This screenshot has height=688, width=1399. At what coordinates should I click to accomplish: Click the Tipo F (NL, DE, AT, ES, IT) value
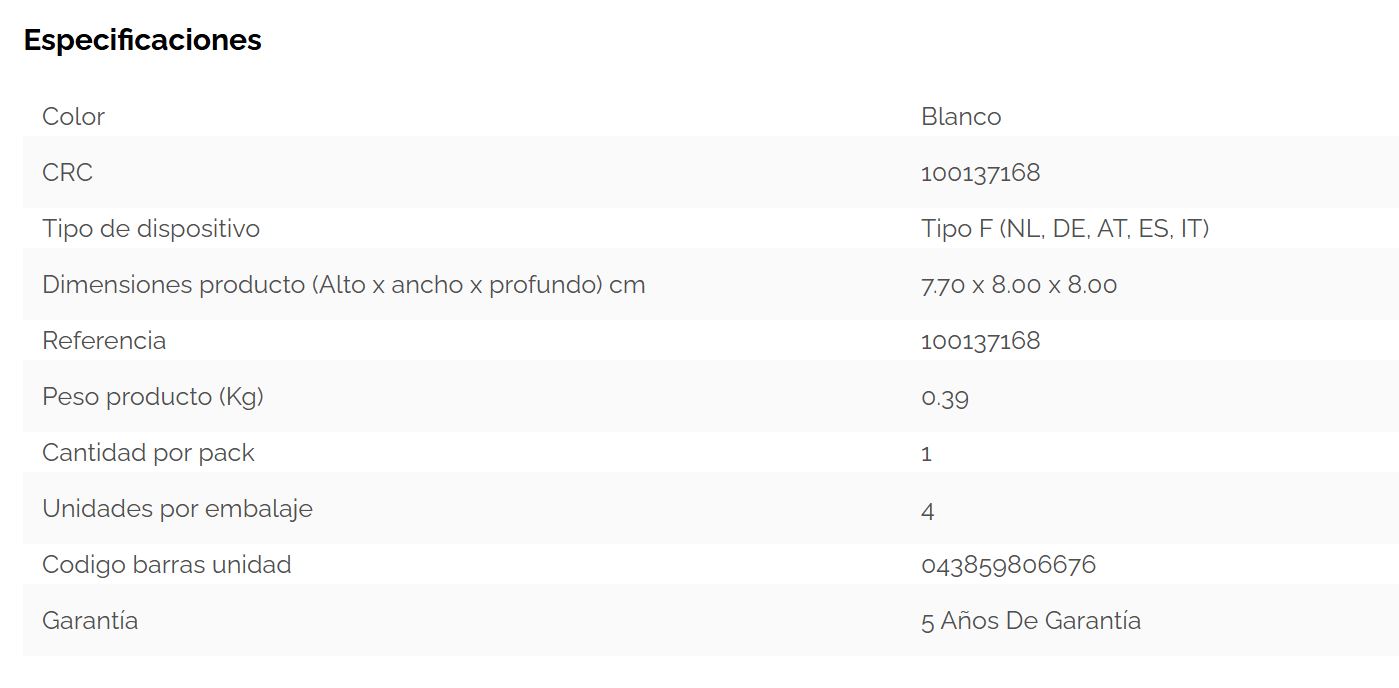pyautogui.click(x=1065, y=229)
